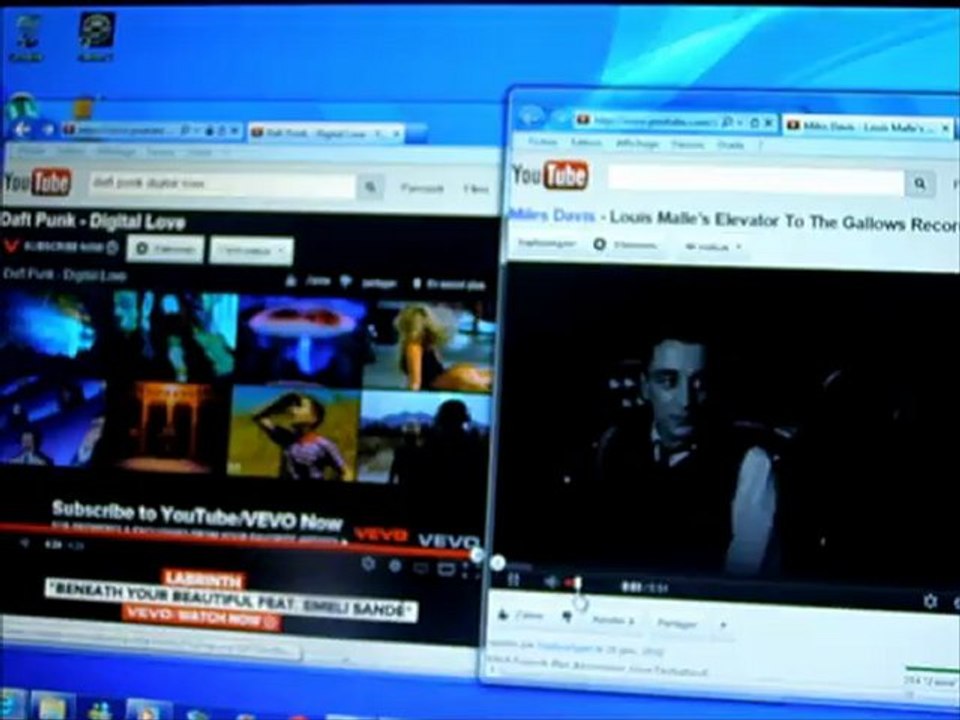Open File Explorer from the taskbar
The height and width of the screenshot is (720, 960).
click(x=53, y=708)
